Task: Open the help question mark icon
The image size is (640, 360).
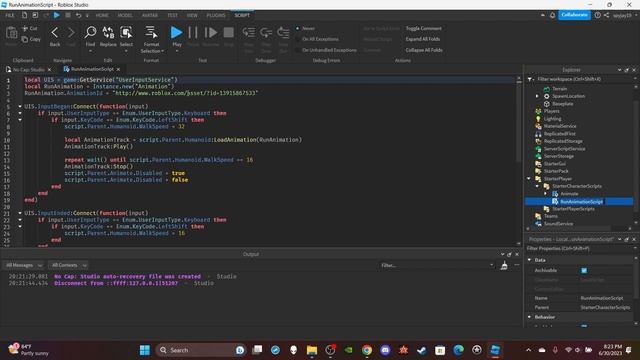Action: tap(598, 15)
